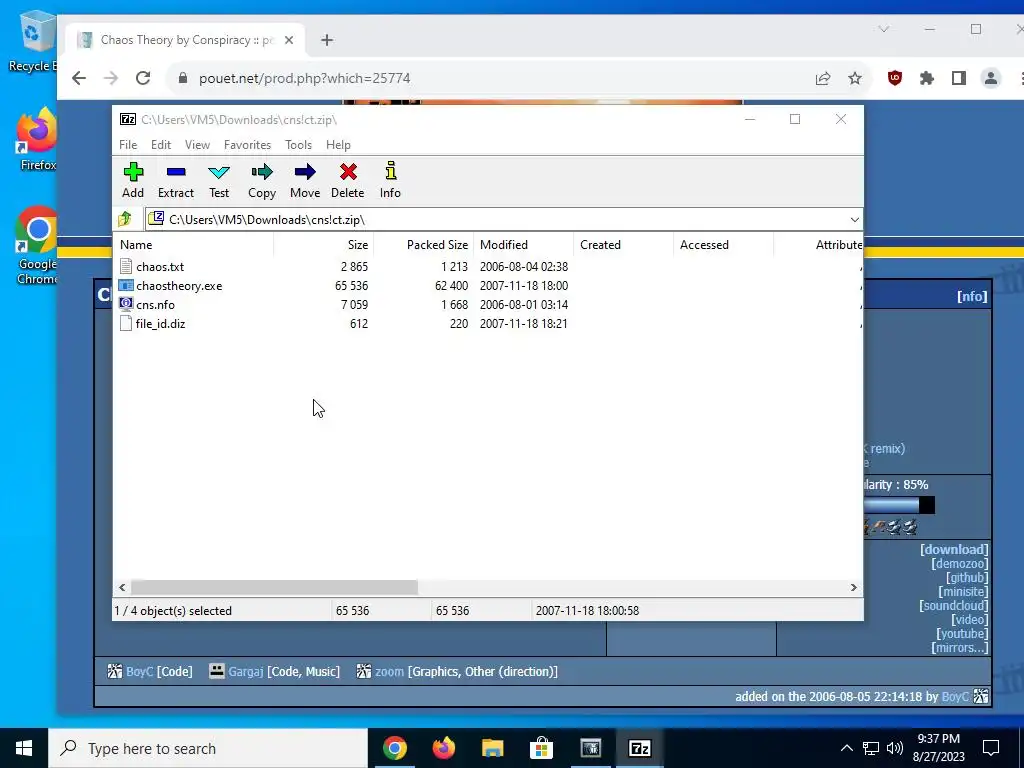Bookmark this page with the star icon
The image size is (1024, 768).
(x=855, y=78)
